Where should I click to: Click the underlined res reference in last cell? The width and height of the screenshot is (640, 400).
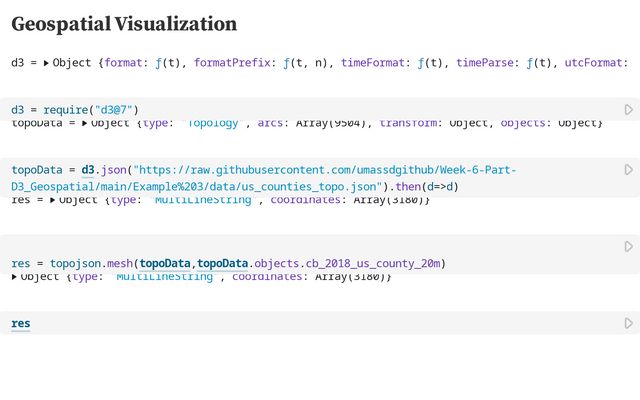click(x=21, y=323)
